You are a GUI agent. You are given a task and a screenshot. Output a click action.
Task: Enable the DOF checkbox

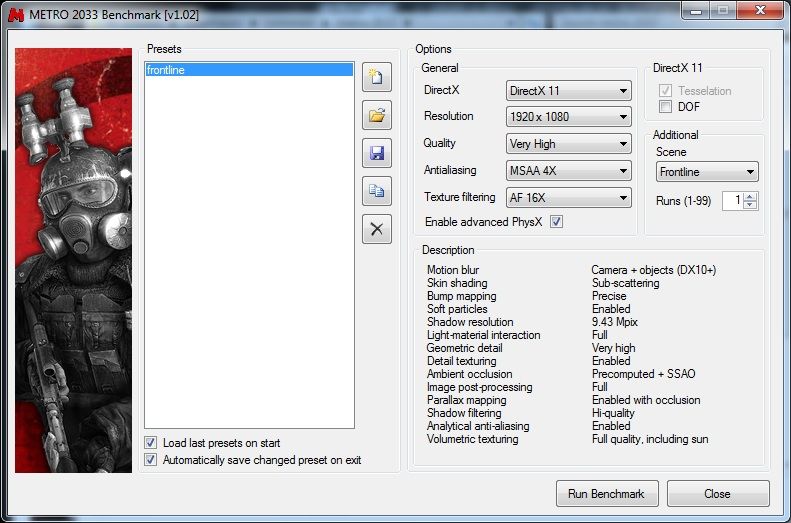(x=665, y=106)
